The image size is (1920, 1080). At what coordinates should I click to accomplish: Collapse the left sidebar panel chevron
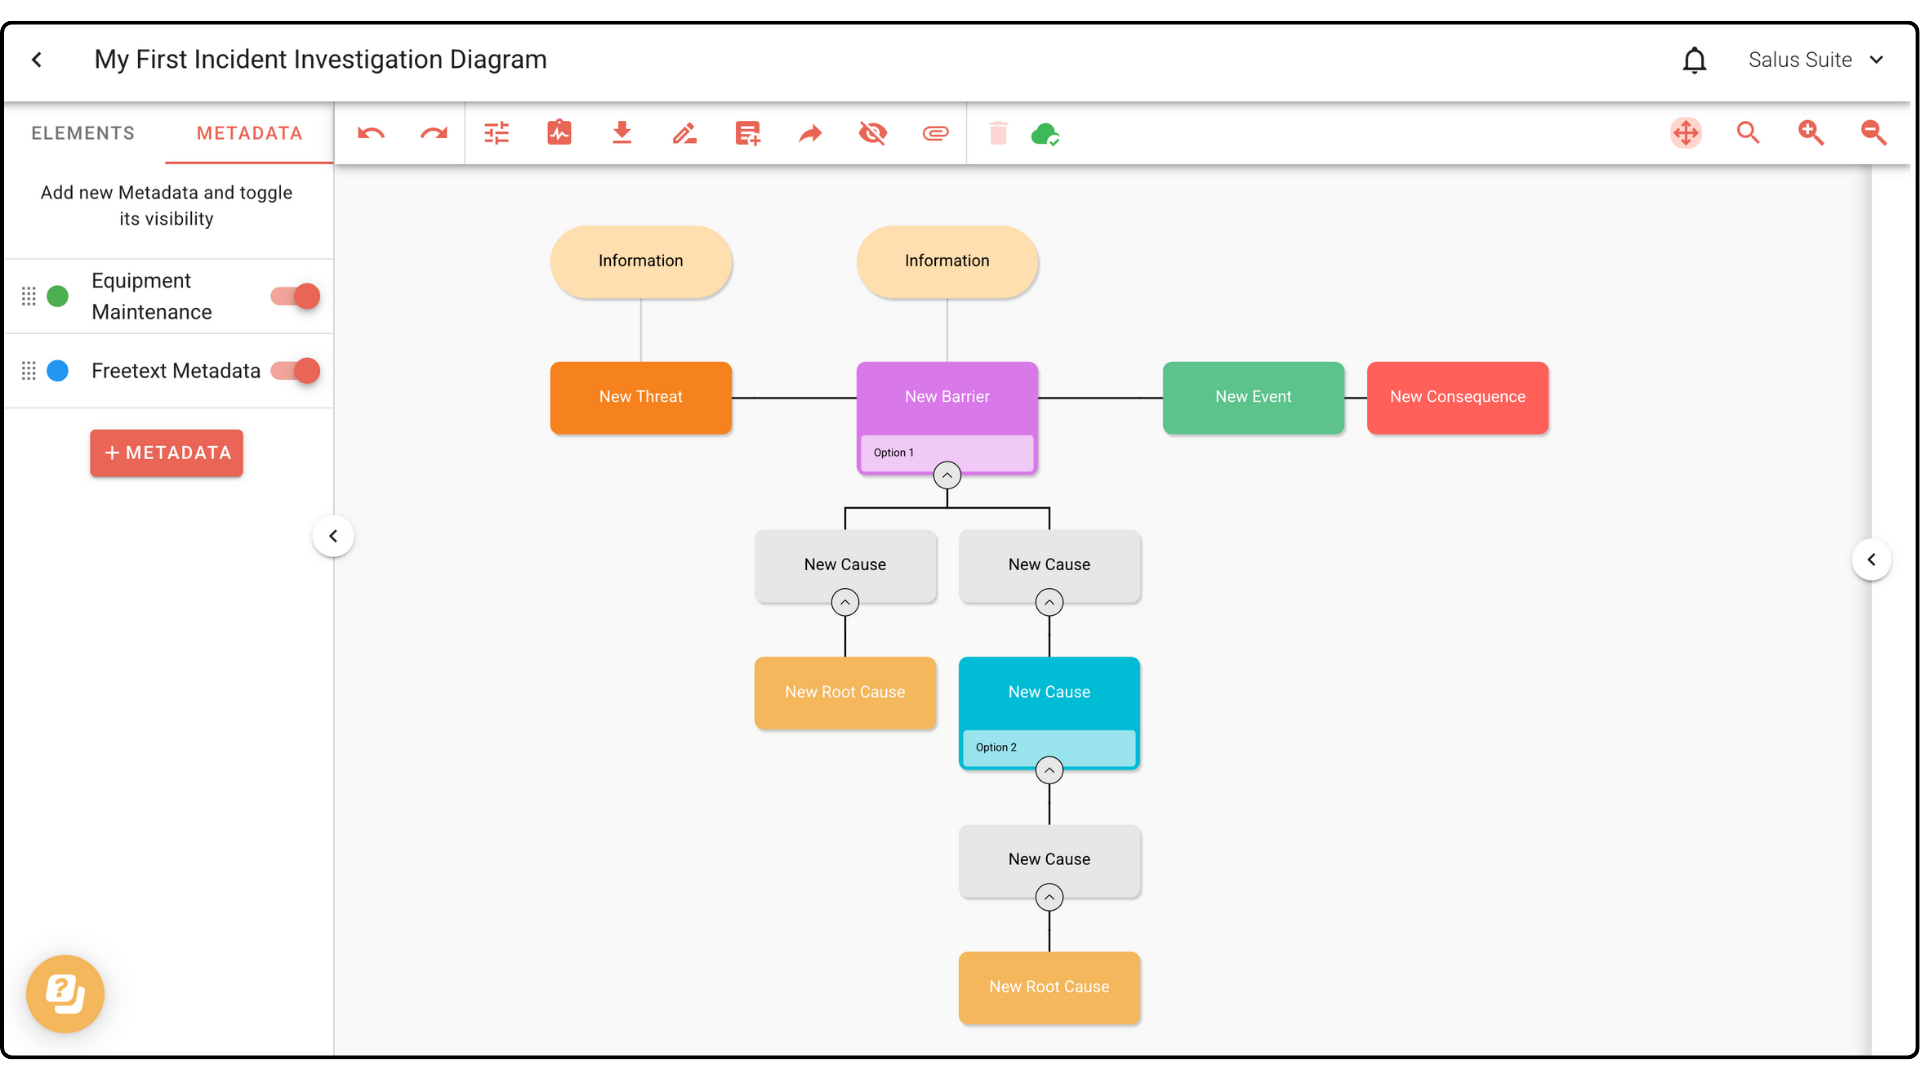333,536
